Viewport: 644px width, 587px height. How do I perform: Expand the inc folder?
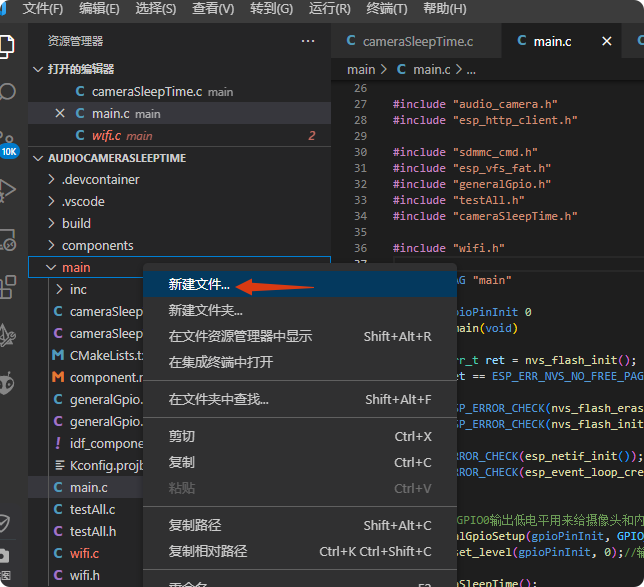click(60, 289)
